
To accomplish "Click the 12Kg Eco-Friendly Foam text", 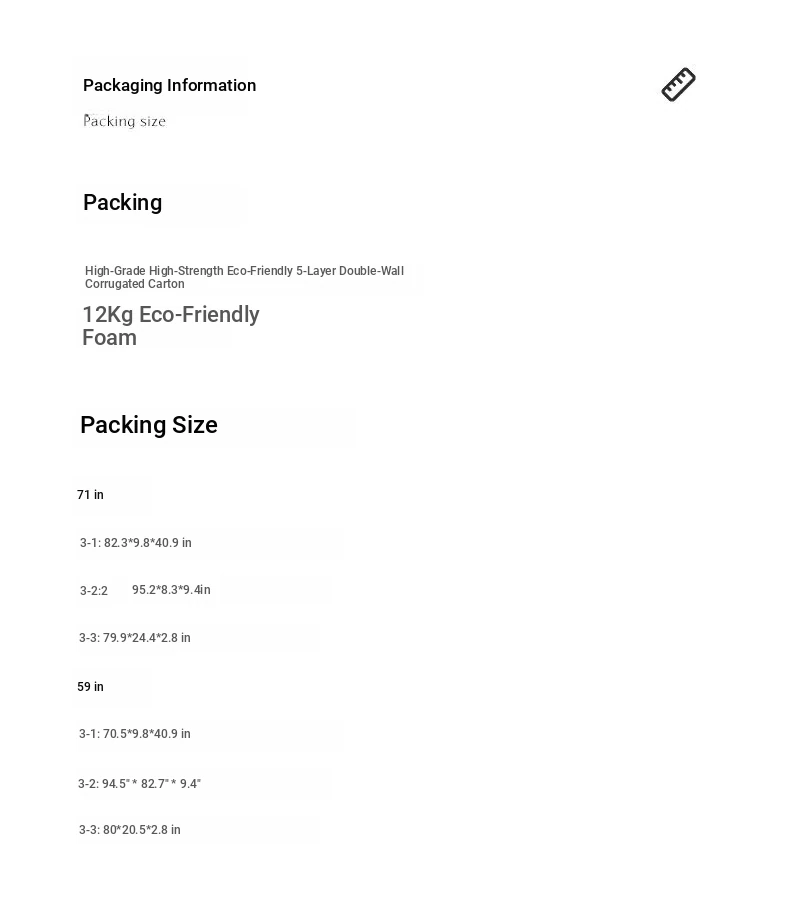I will click(171, 326).
